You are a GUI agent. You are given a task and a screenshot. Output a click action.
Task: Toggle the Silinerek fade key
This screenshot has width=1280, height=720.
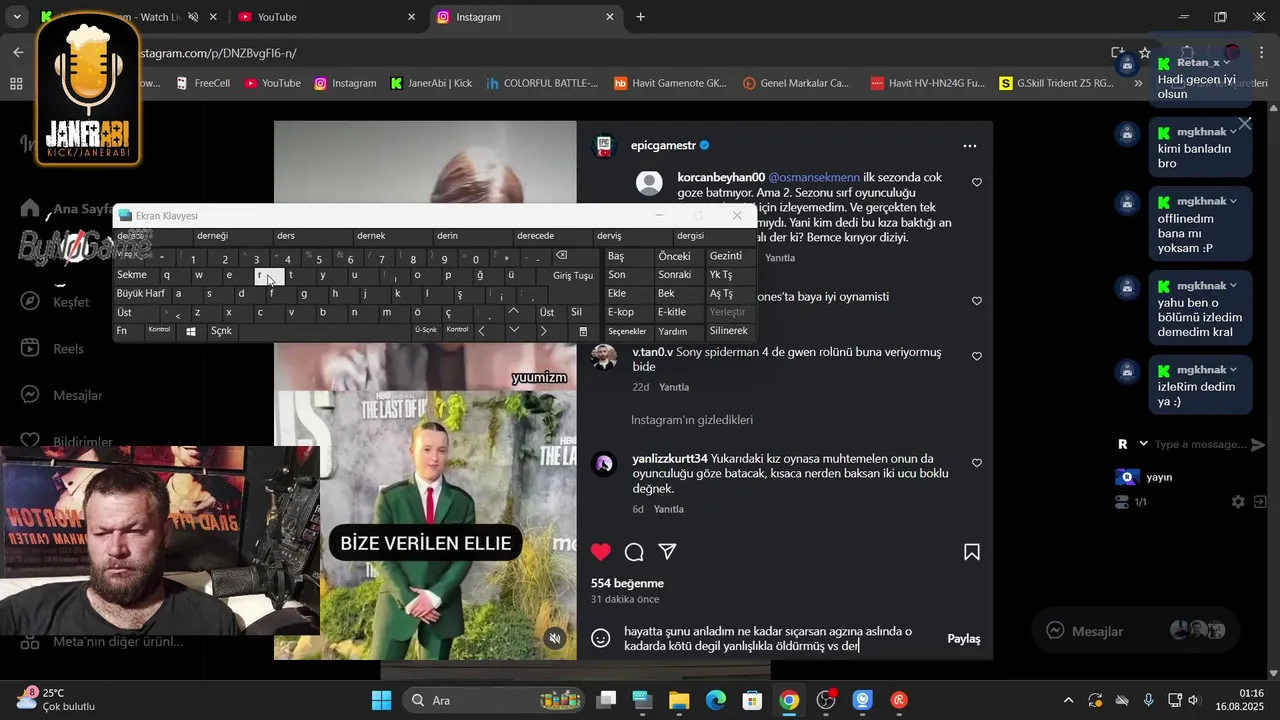click(728, 331)
